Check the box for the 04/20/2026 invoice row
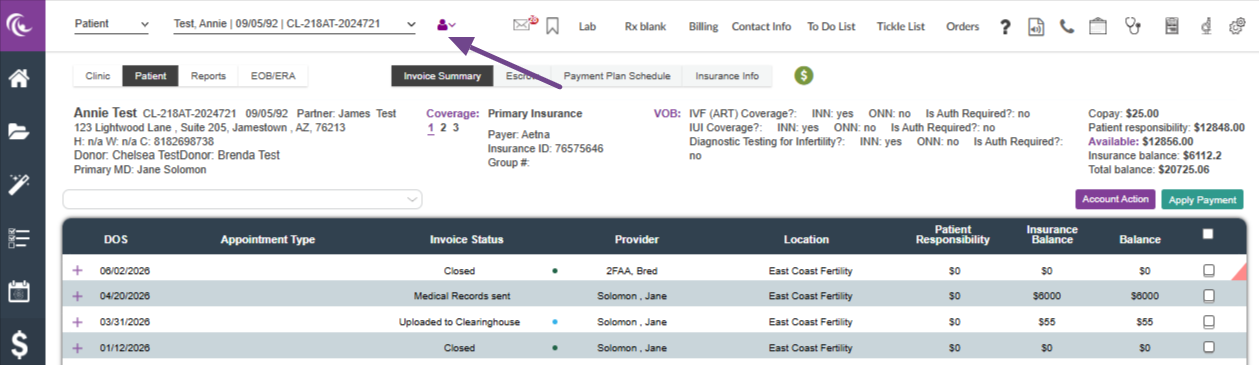The height and width of the screenshot is (365, 1259). tap(1209, 295)
